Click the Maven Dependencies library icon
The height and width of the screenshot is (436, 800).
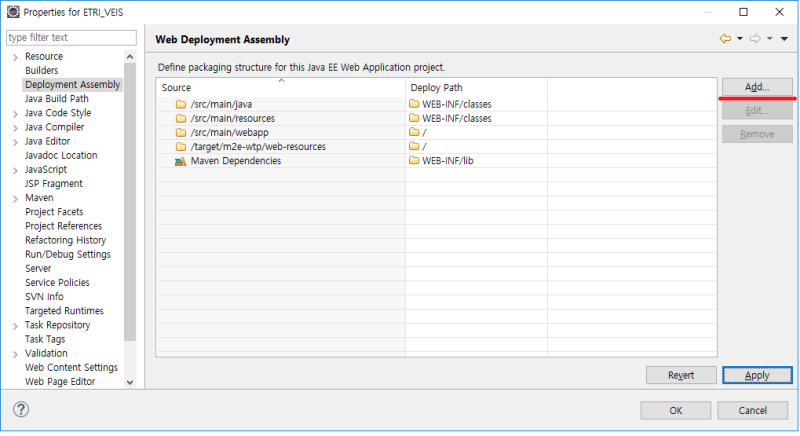[181, 161]
